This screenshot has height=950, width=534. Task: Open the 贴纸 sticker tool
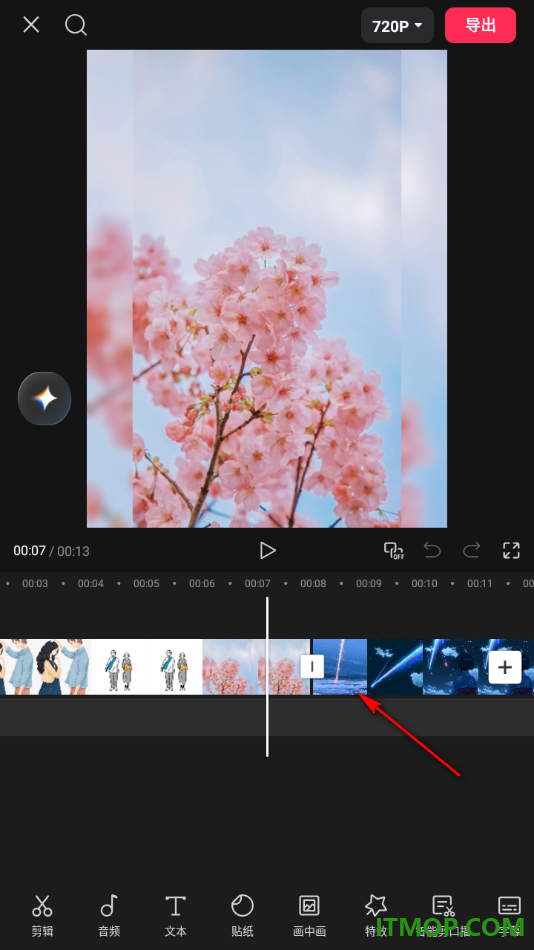click(242, 915)
